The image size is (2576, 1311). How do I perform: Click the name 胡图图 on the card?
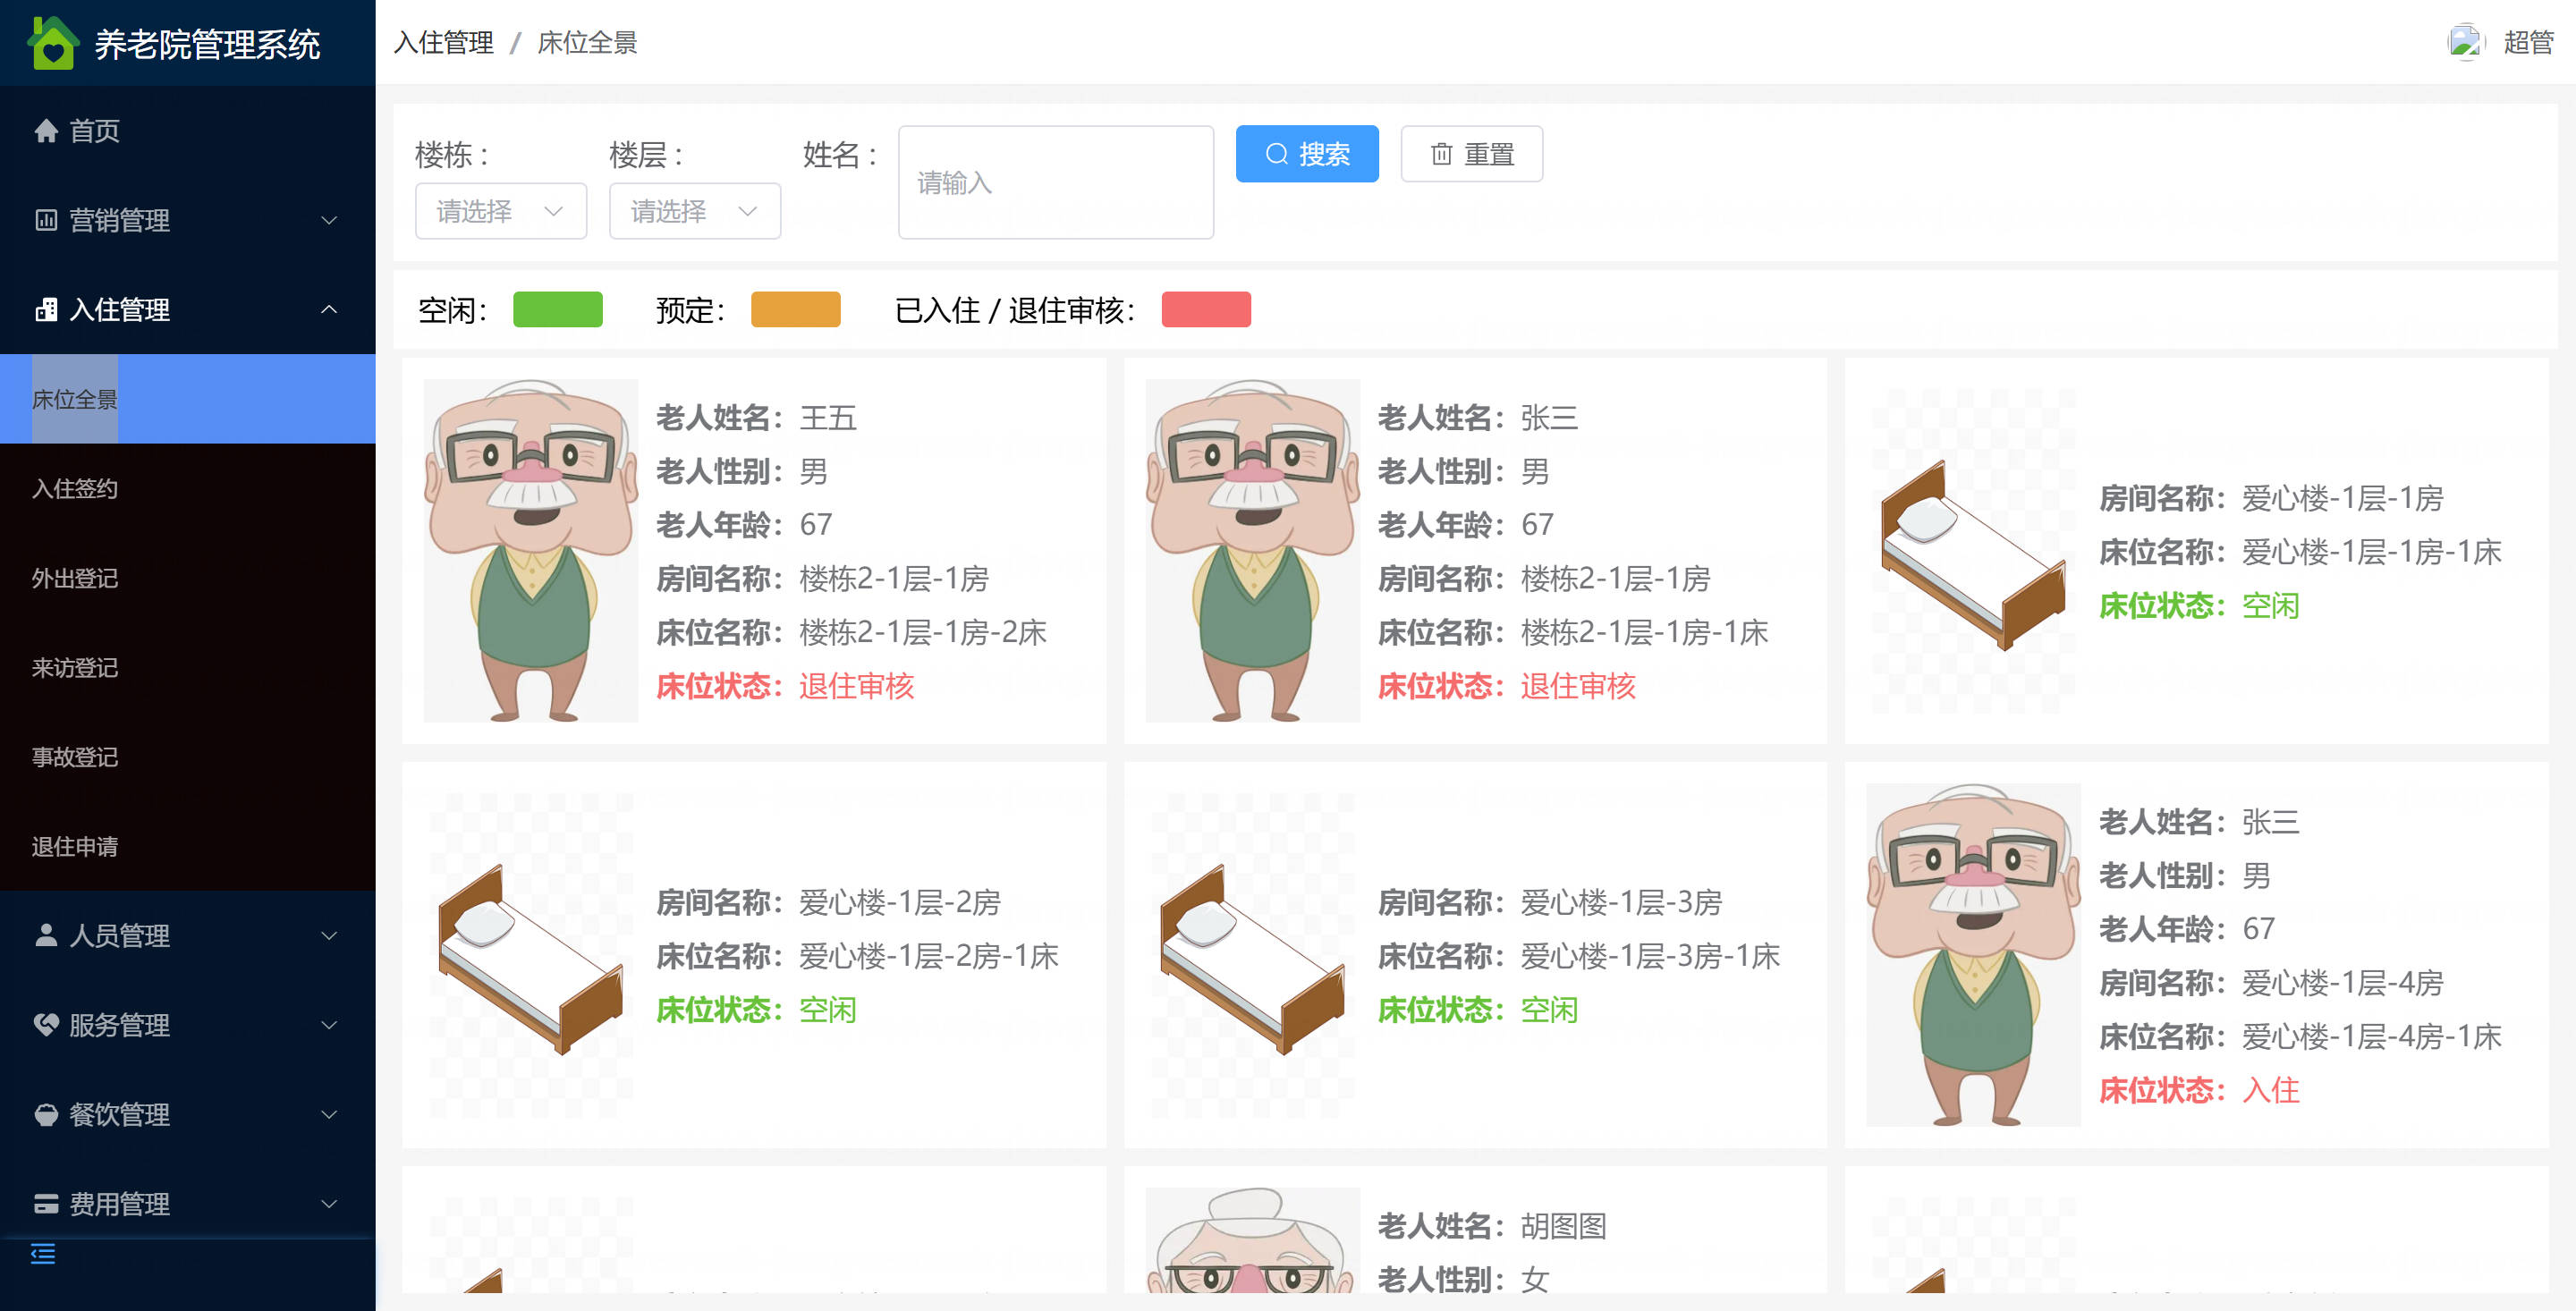[1564, 1226]
